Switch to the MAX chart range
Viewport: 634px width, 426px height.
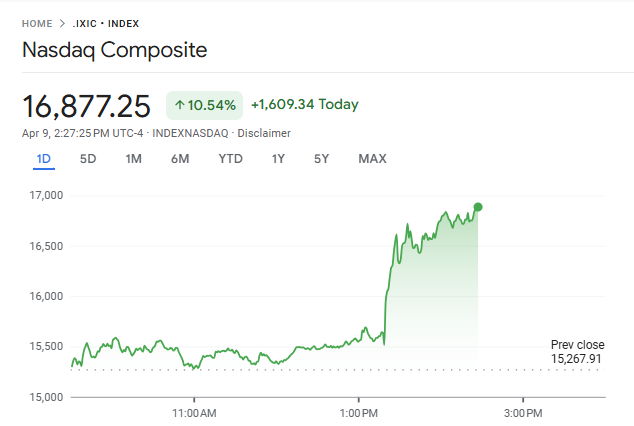[x=372, y=159]
